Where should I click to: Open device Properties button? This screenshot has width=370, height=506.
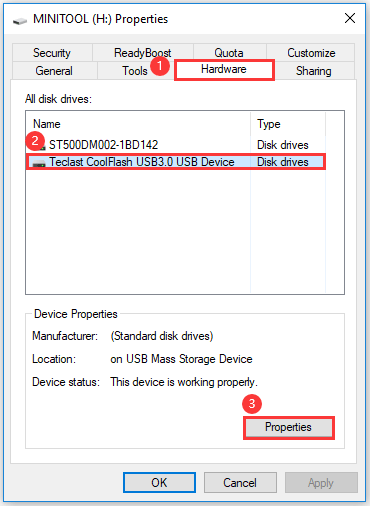pos(289,427)
